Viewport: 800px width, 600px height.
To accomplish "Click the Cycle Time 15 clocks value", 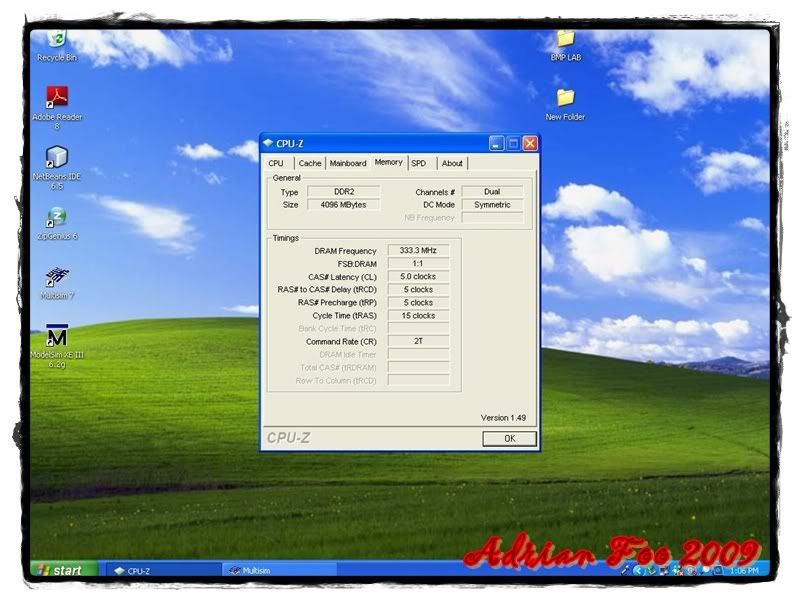I will tap(418, 316).
